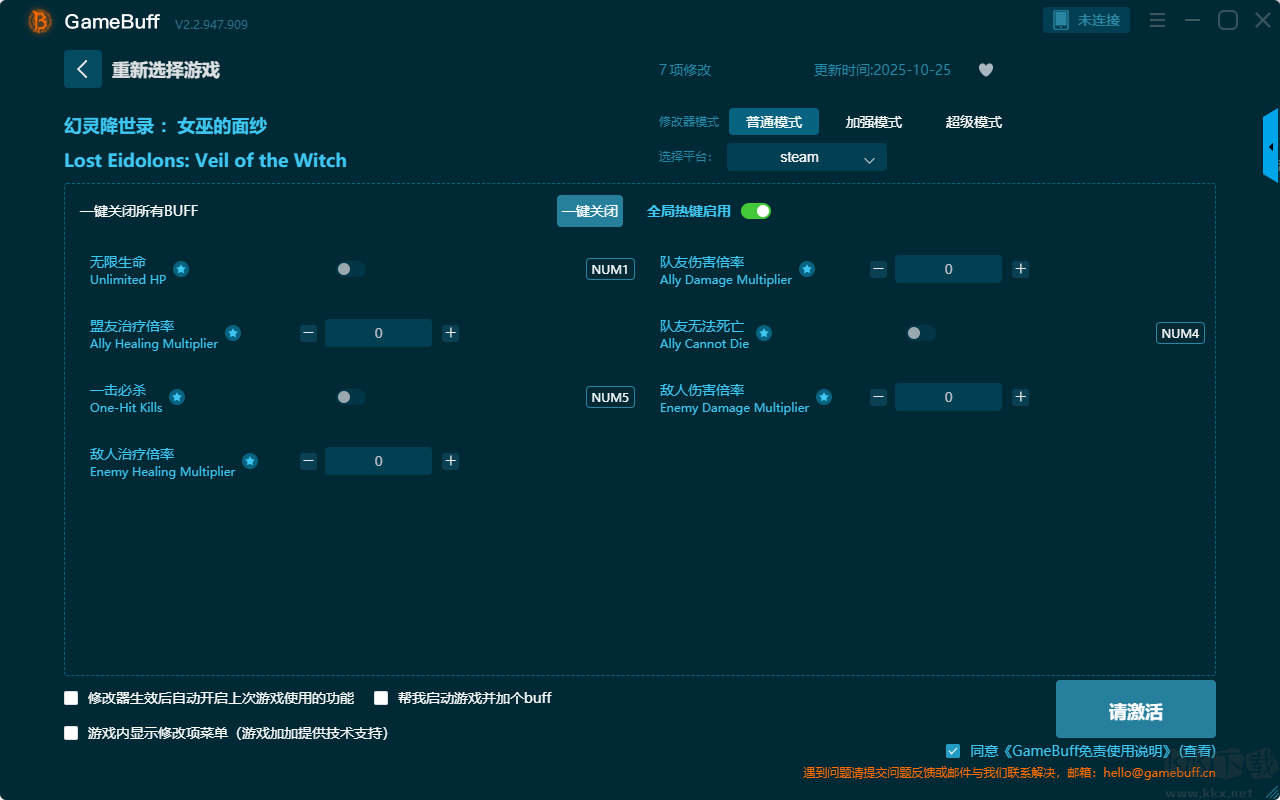
Task: Click the phone not-connected icon
Action: pyautogui.click(x=1061, y=20)
